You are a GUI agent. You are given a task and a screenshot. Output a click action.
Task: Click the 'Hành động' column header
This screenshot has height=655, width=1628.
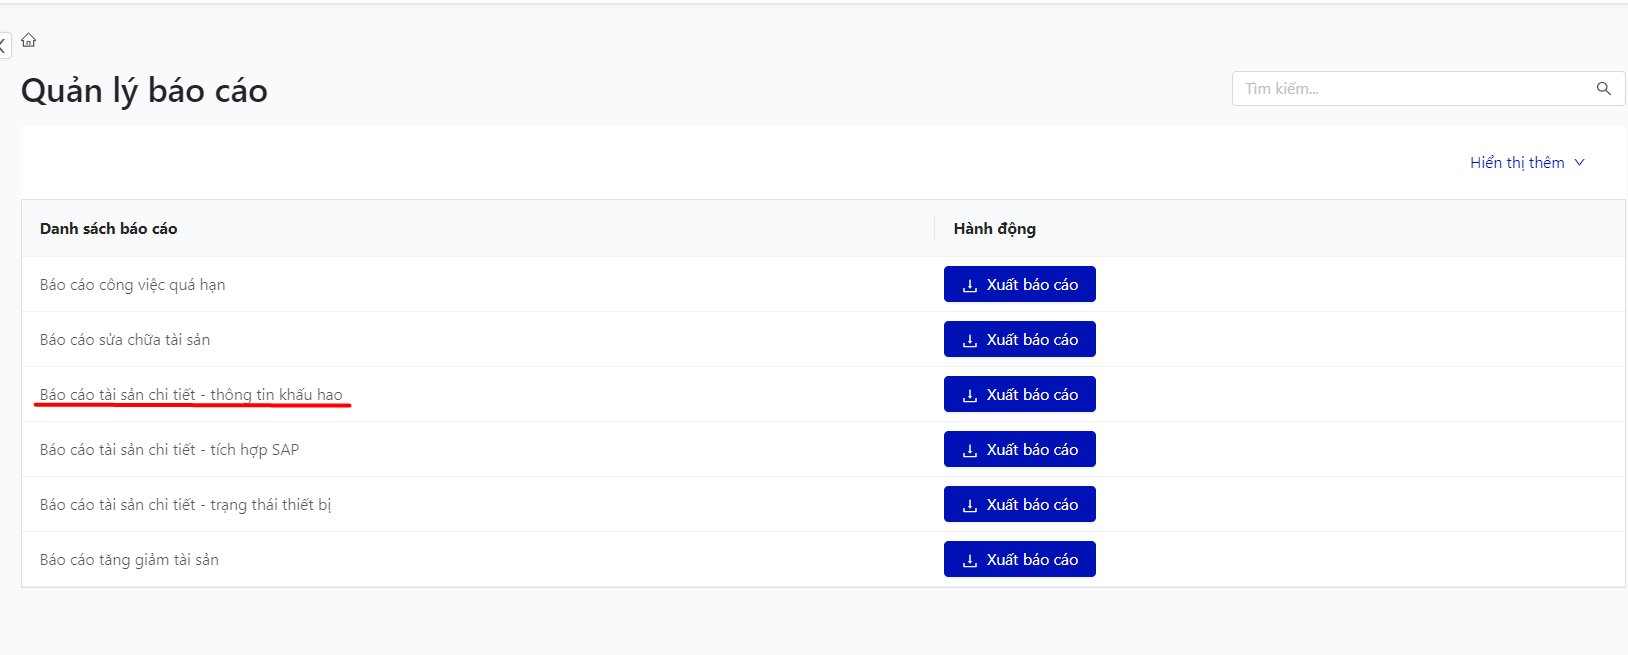[x=994, y=229]
